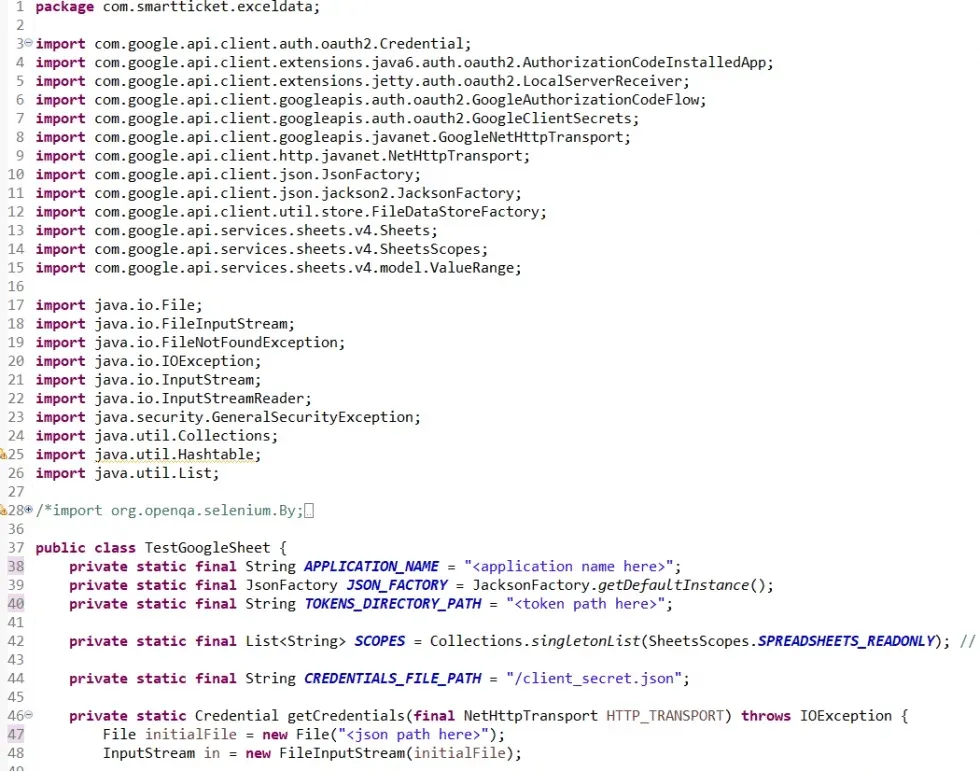980x771 pixels.
Task: Click the "<token path here>" string literal
Action: point(586,604)
